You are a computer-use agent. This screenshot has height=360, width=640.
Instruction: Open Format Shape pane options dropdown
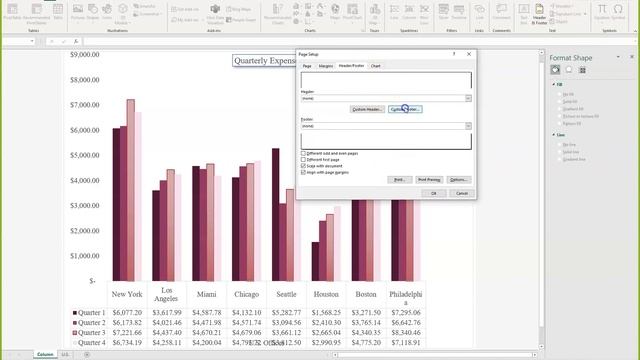618,57
